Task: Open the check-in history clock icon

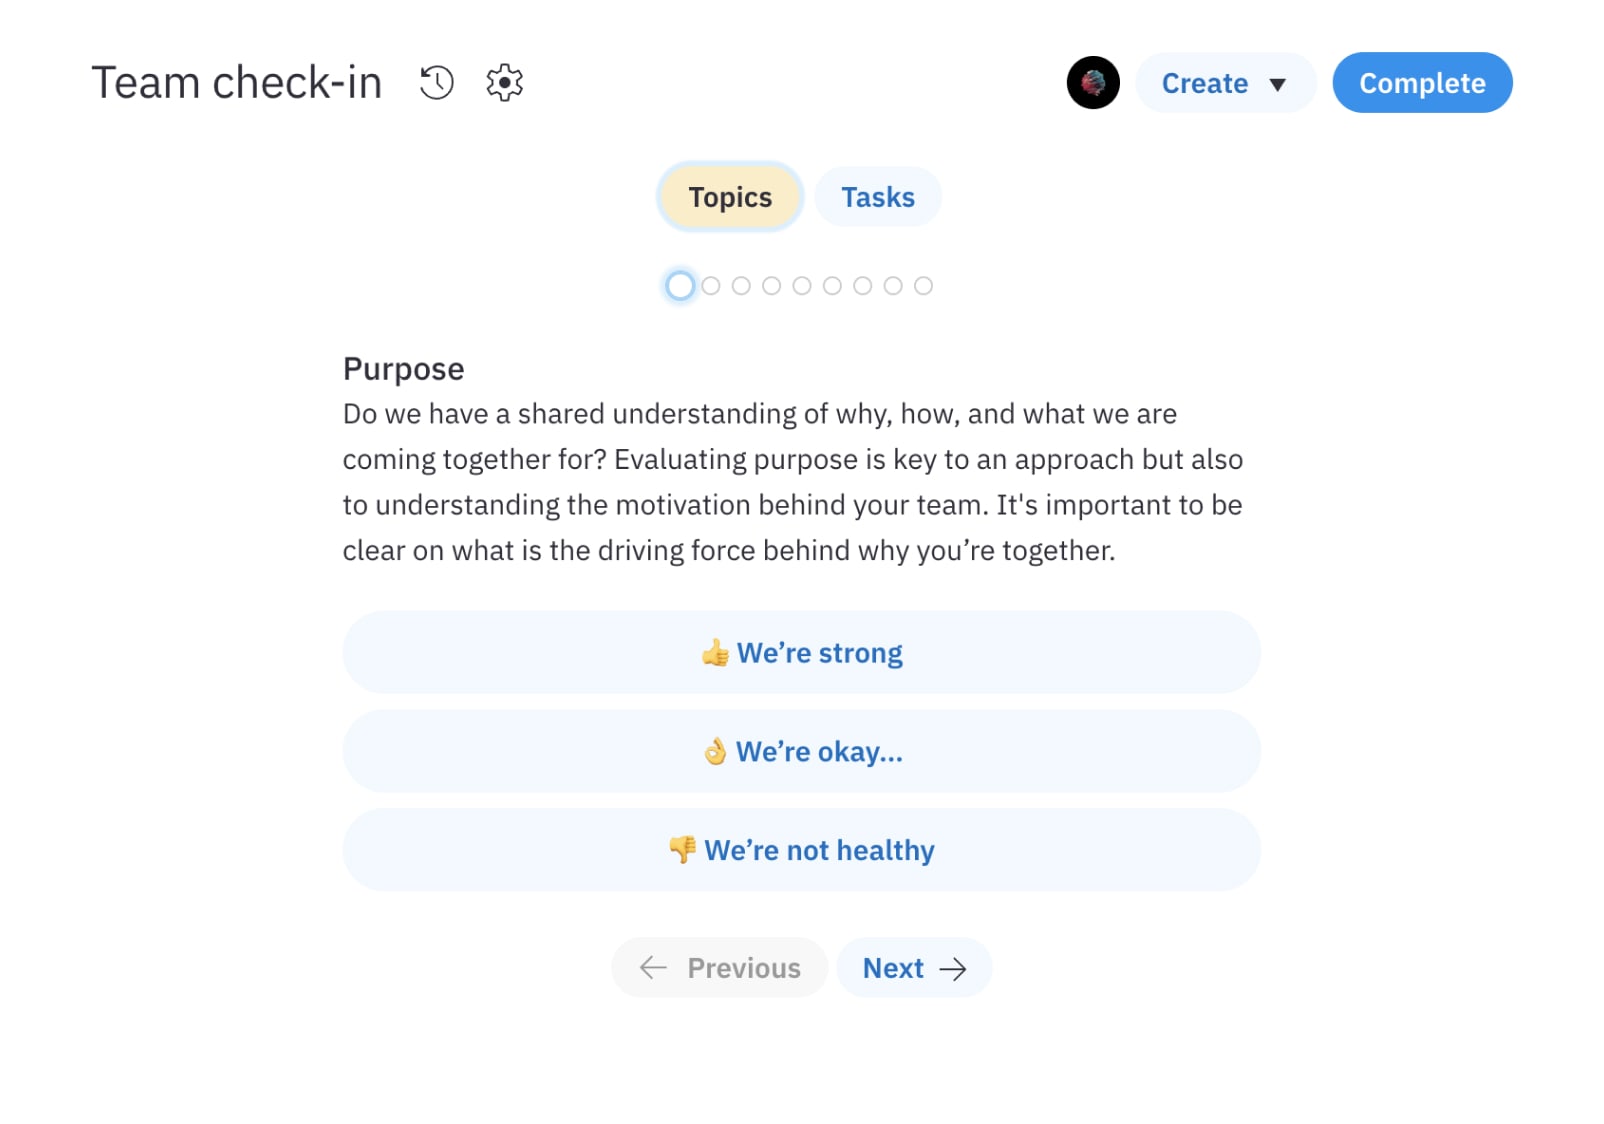Action: [x=436, y=82]
